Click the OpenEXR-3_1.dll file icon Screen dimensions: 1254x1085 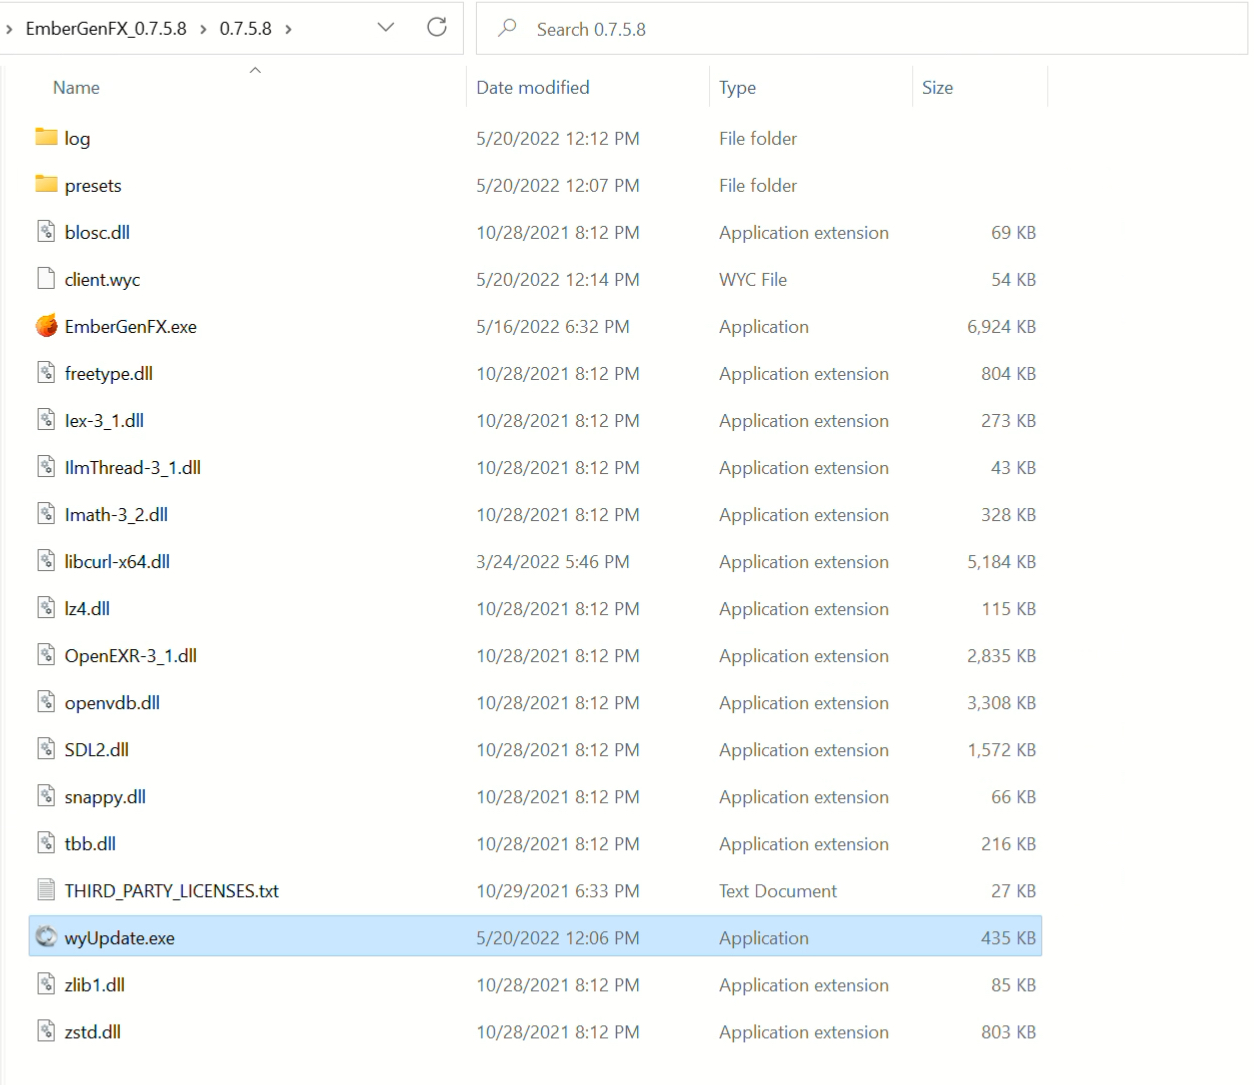click(x=46, y=655)
